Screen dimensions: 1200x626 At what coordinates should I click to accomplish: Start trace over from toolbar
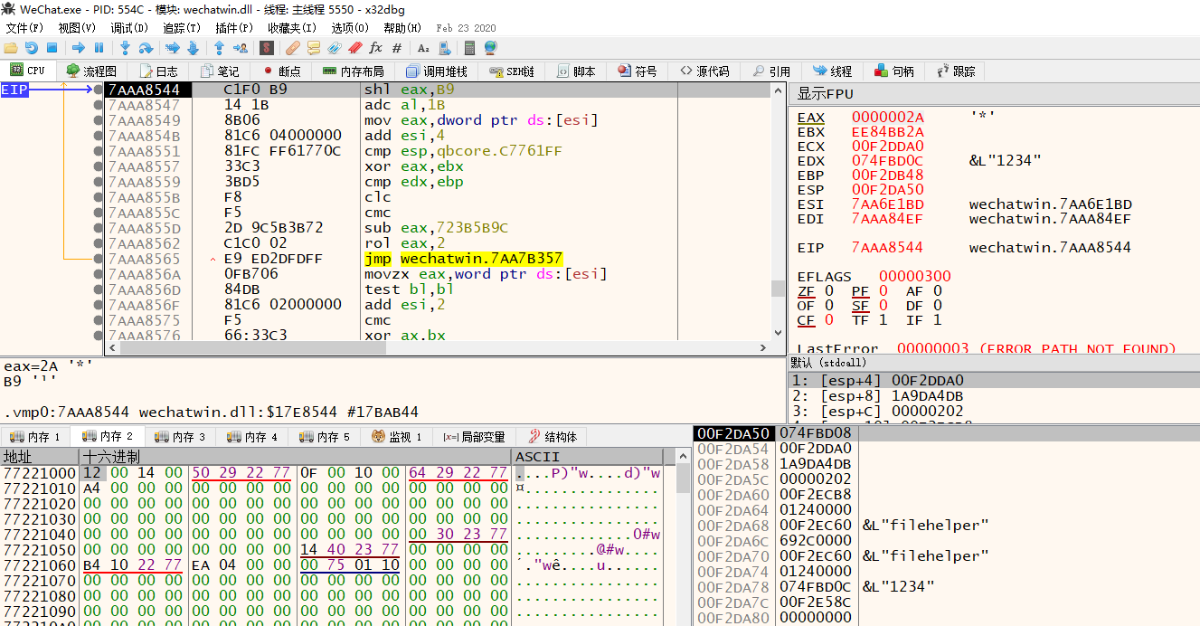[192, 48]
